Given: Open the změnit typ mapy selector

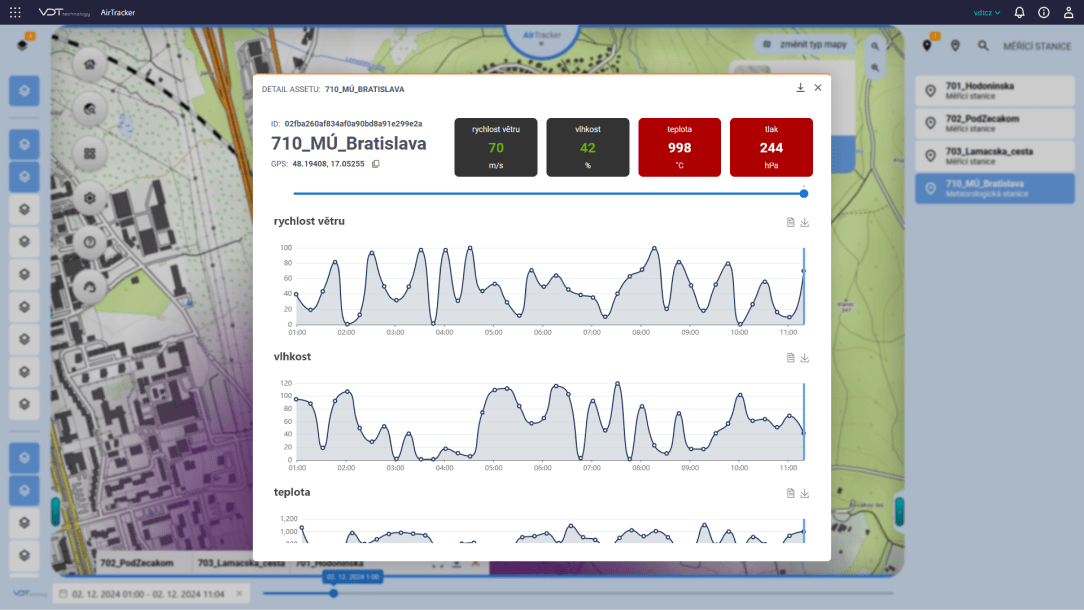Looking at the screenshot, I should click(x=805, y=45).
